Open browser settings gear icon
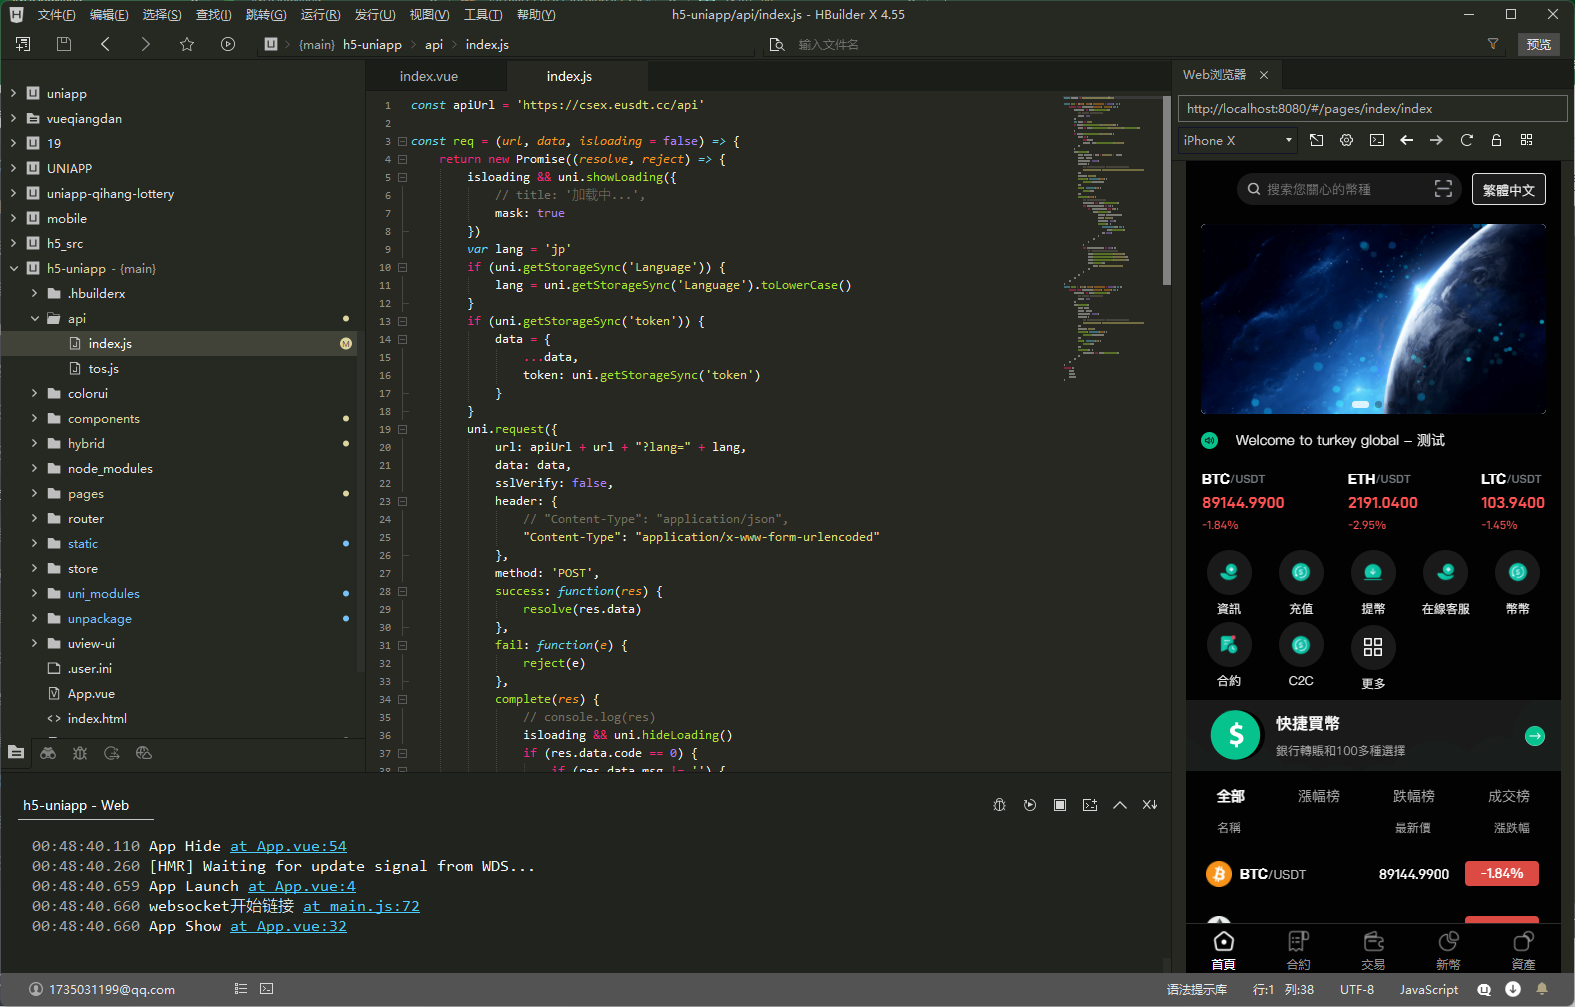 [1347, 140]
